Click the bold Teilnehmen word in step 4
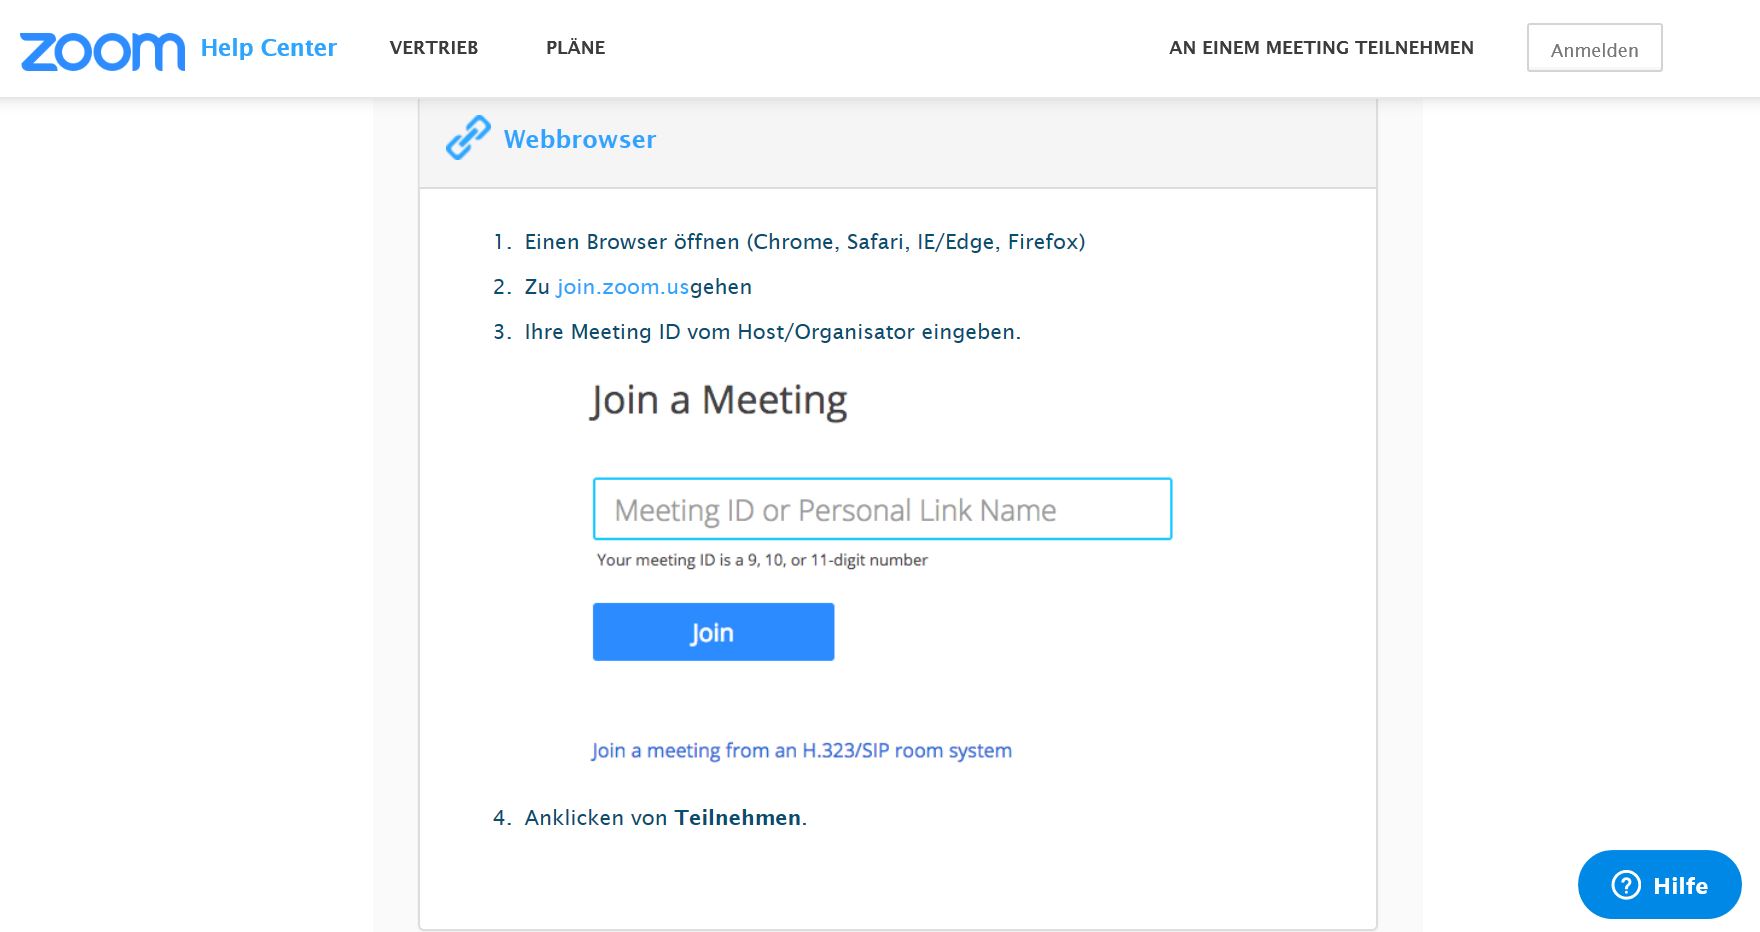The width and height of the screenshot is (1760, 932). (x=737, y=818)
